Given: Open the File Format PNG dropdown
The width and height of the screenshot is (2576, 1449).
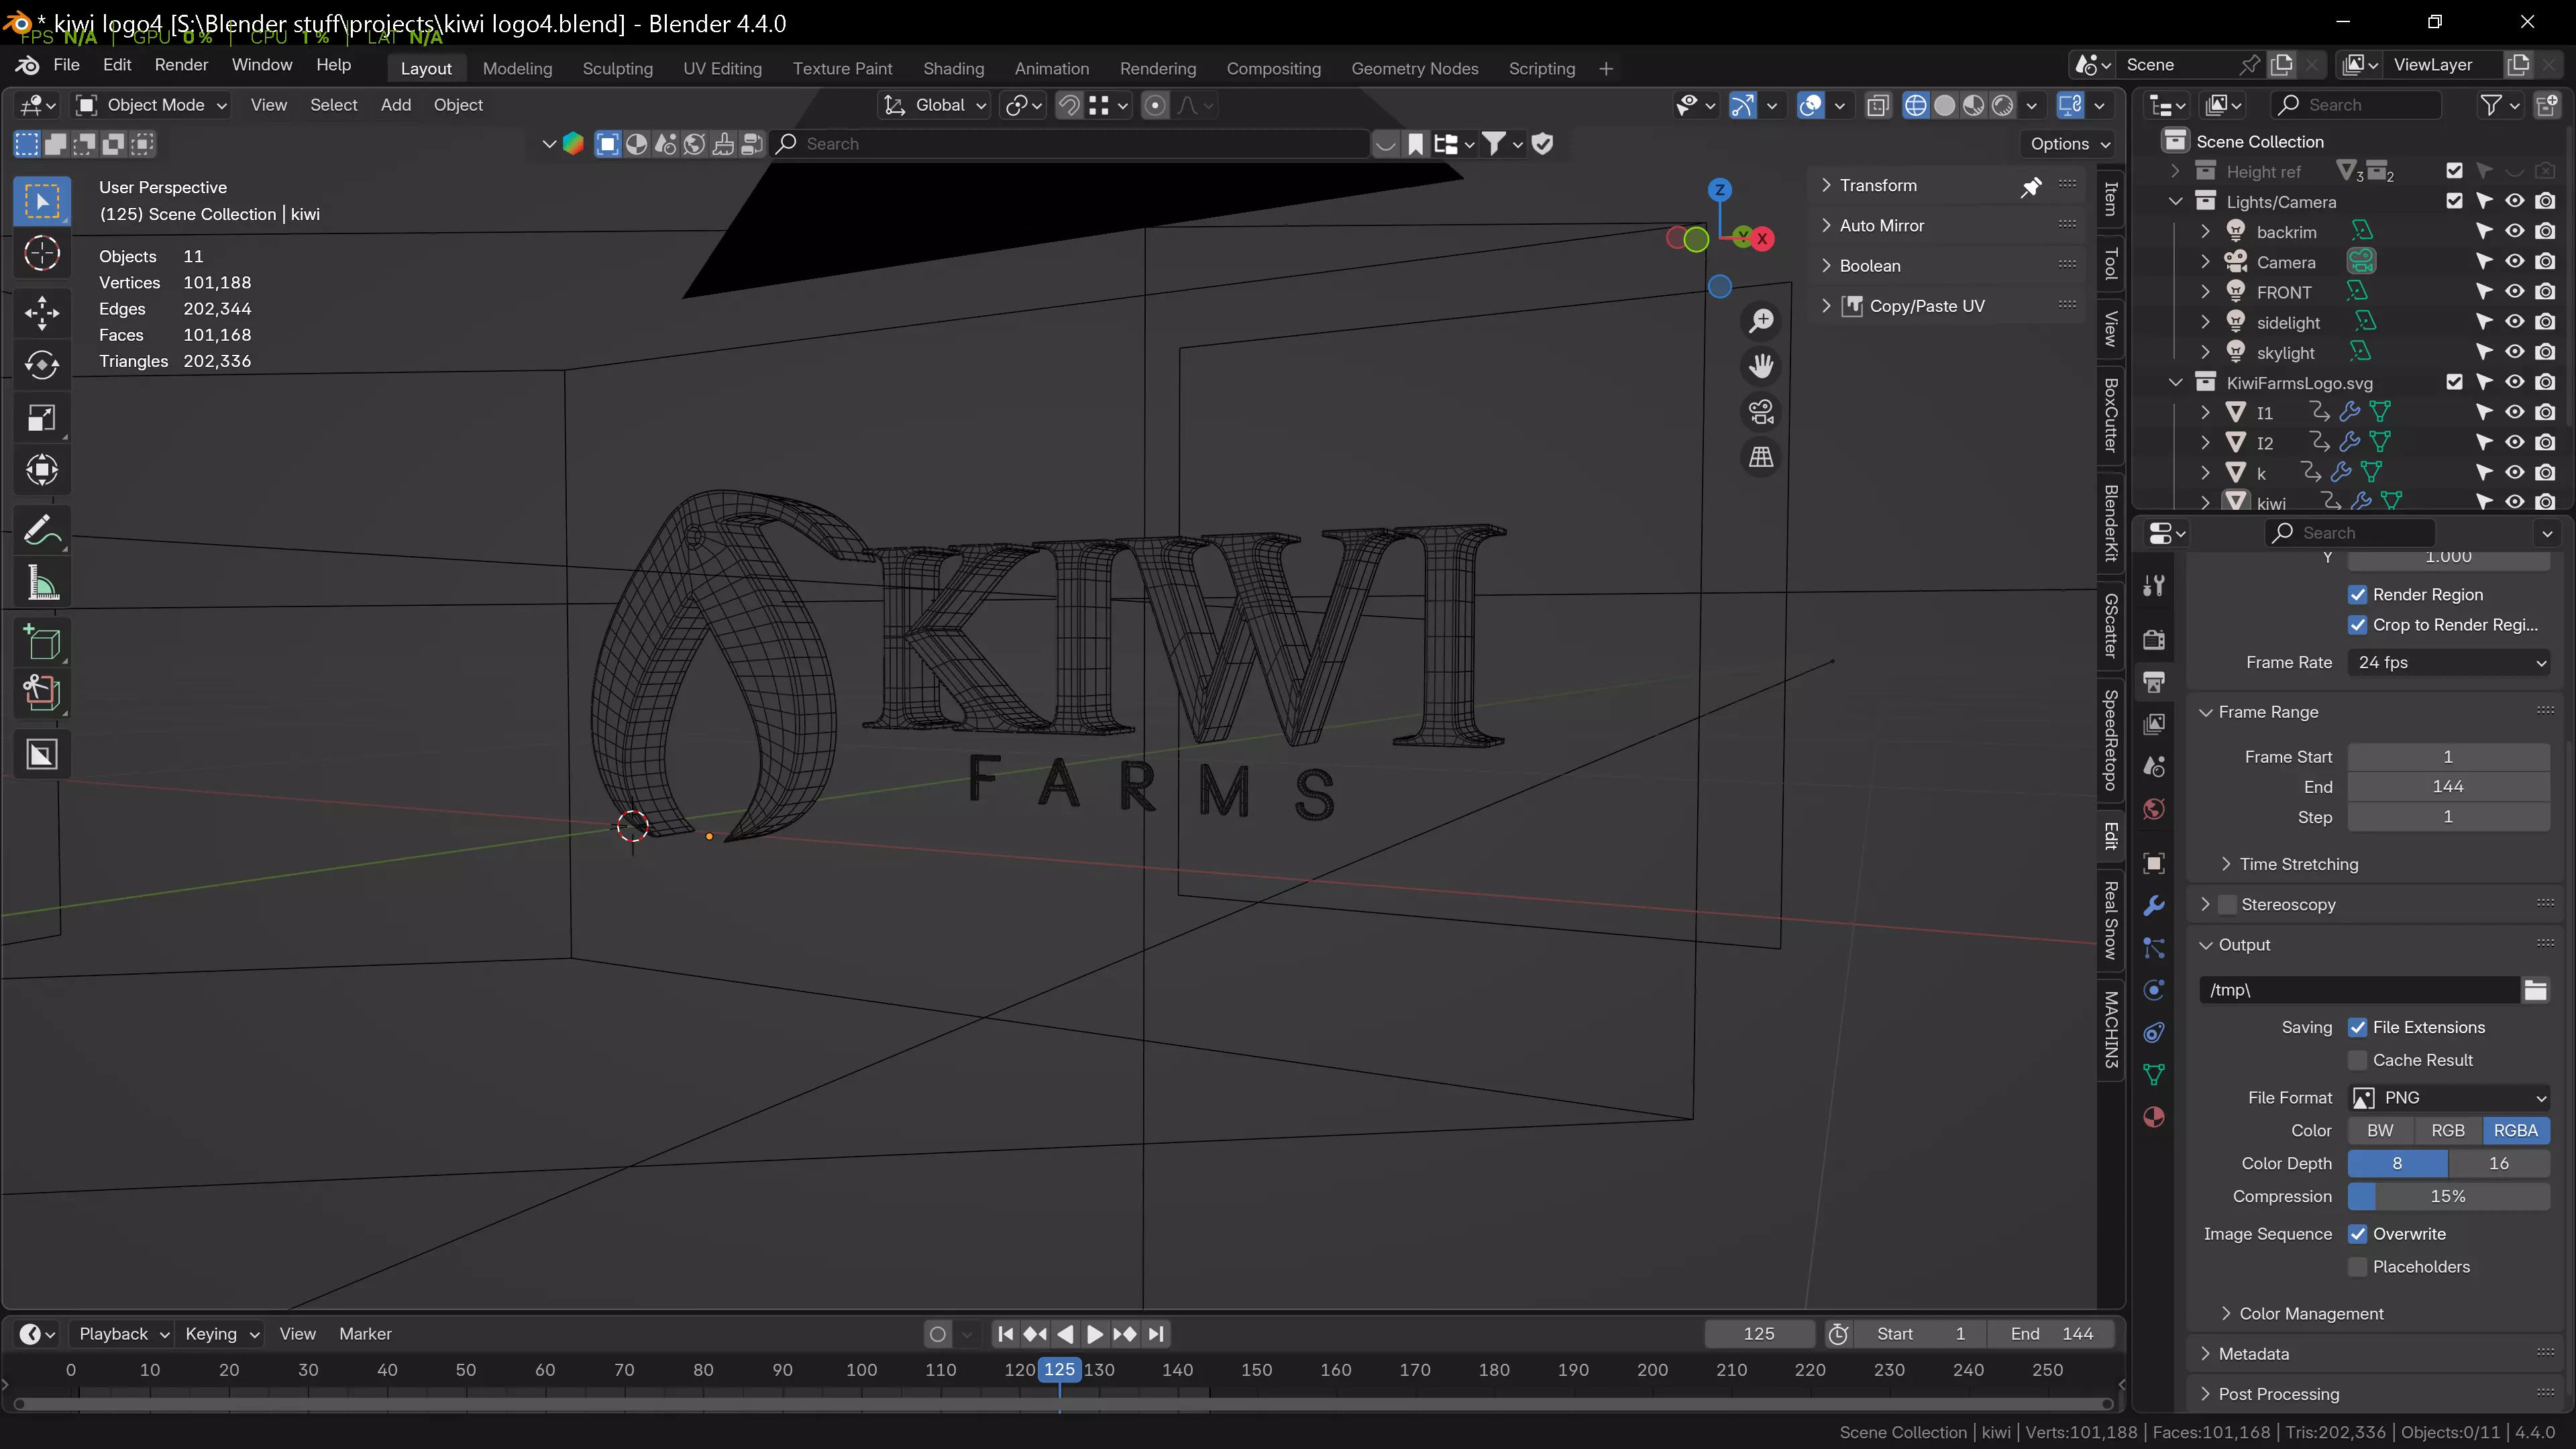Looking at the screenshot, I should click(x=2448, y=1098).
